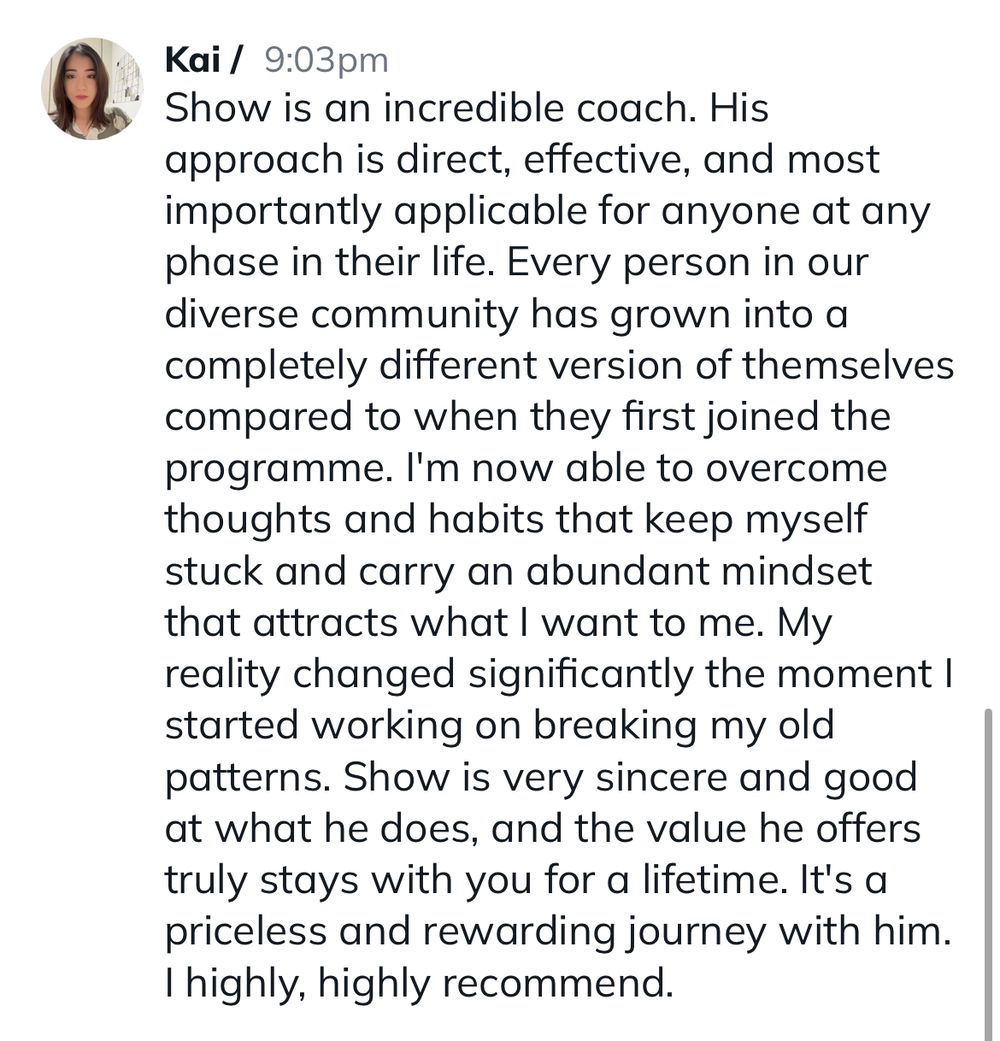This screenshot has height=1041, width=1000.
Task: Click the text "completely different version of themselves"
Action: click(558, 365)
